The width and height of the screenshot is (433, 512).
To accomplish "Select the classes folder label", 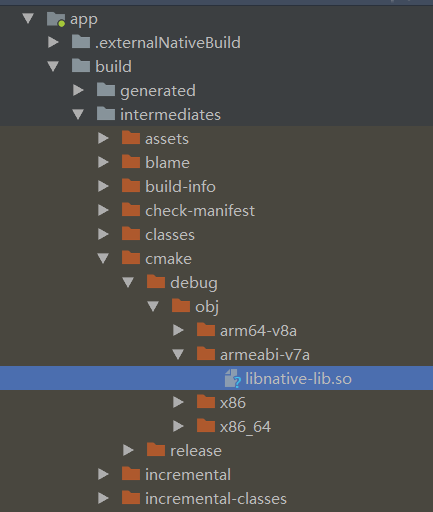I will click(x=170, y=235).
